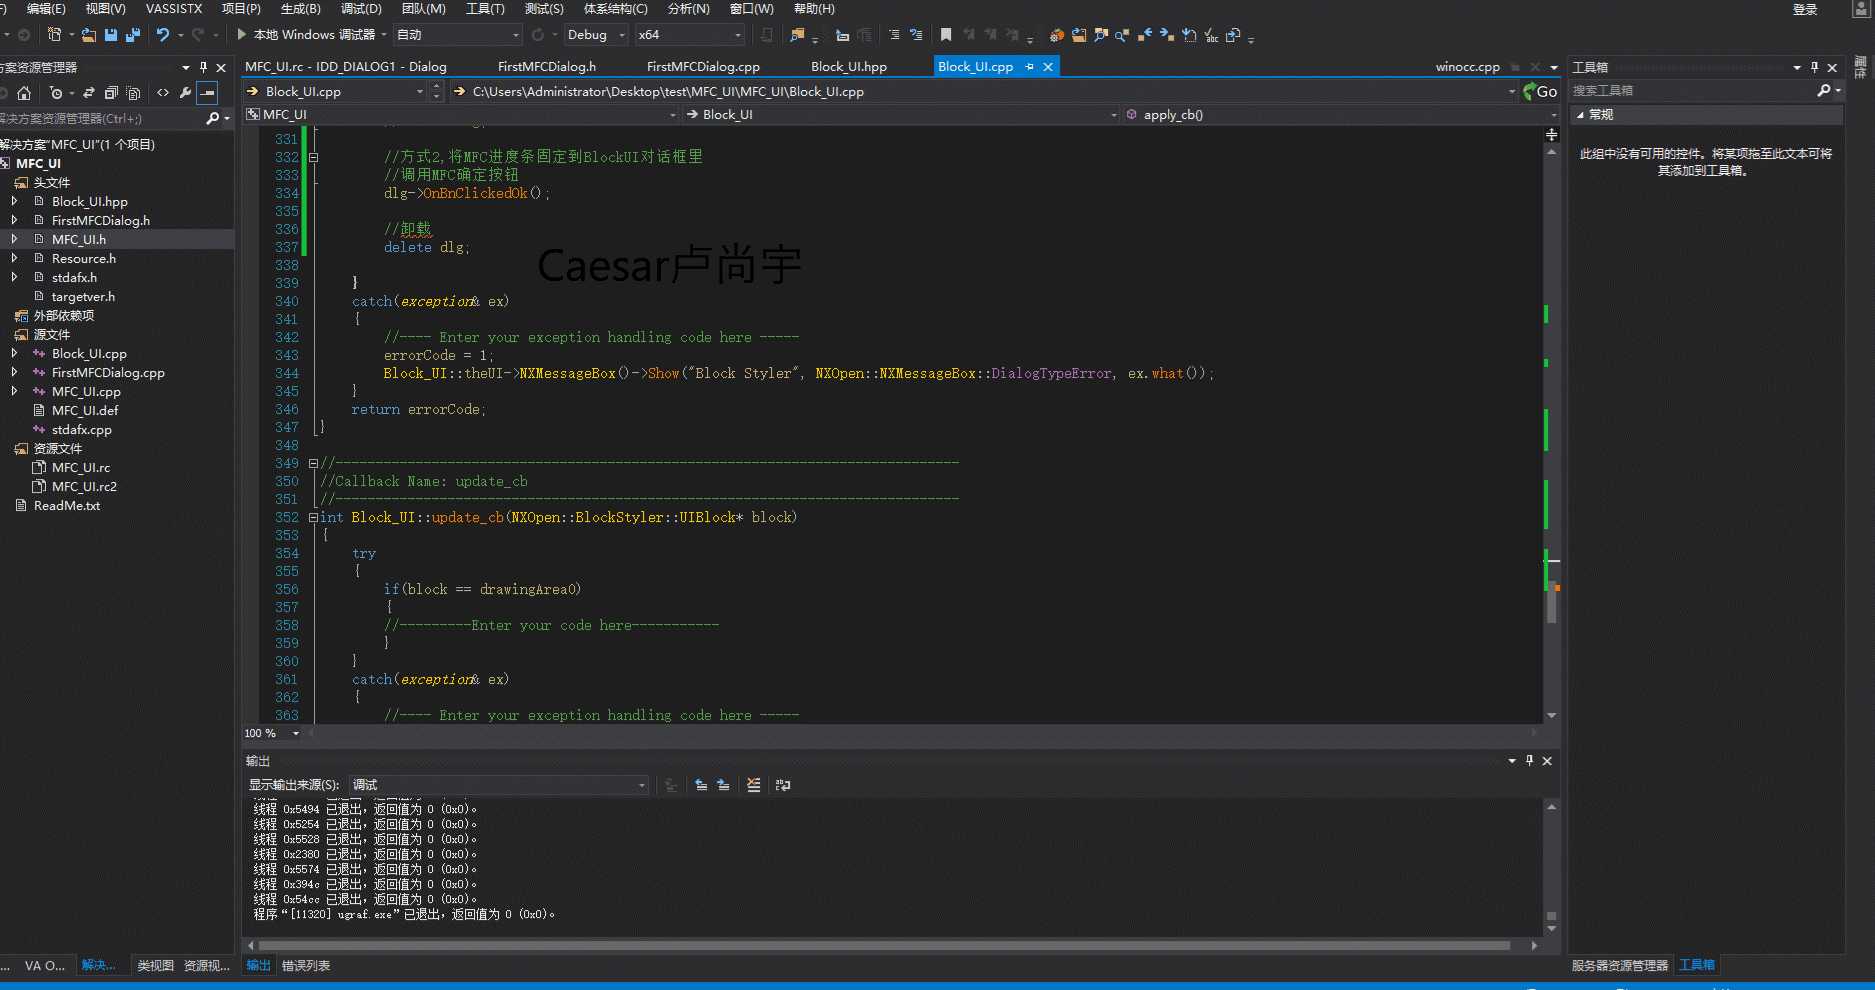Clear all output icon in Output panel
1875x990 pixels.
[754, 785]
